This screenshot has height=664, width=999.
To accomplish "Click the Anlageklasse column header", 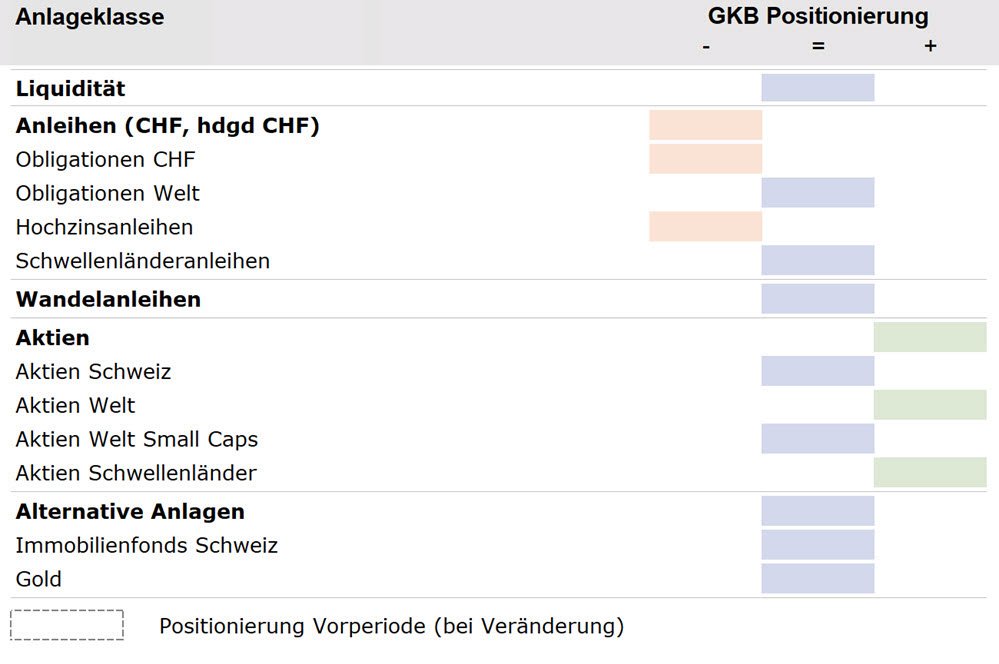I will click(90, 17).
